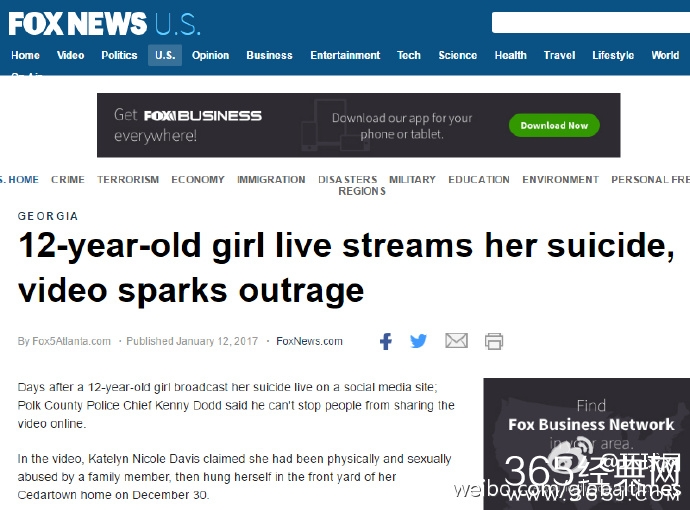This screenshot has width=690, height=510.
Task: Click the Fox Business Network finder ad
Action: coord(587,444)
